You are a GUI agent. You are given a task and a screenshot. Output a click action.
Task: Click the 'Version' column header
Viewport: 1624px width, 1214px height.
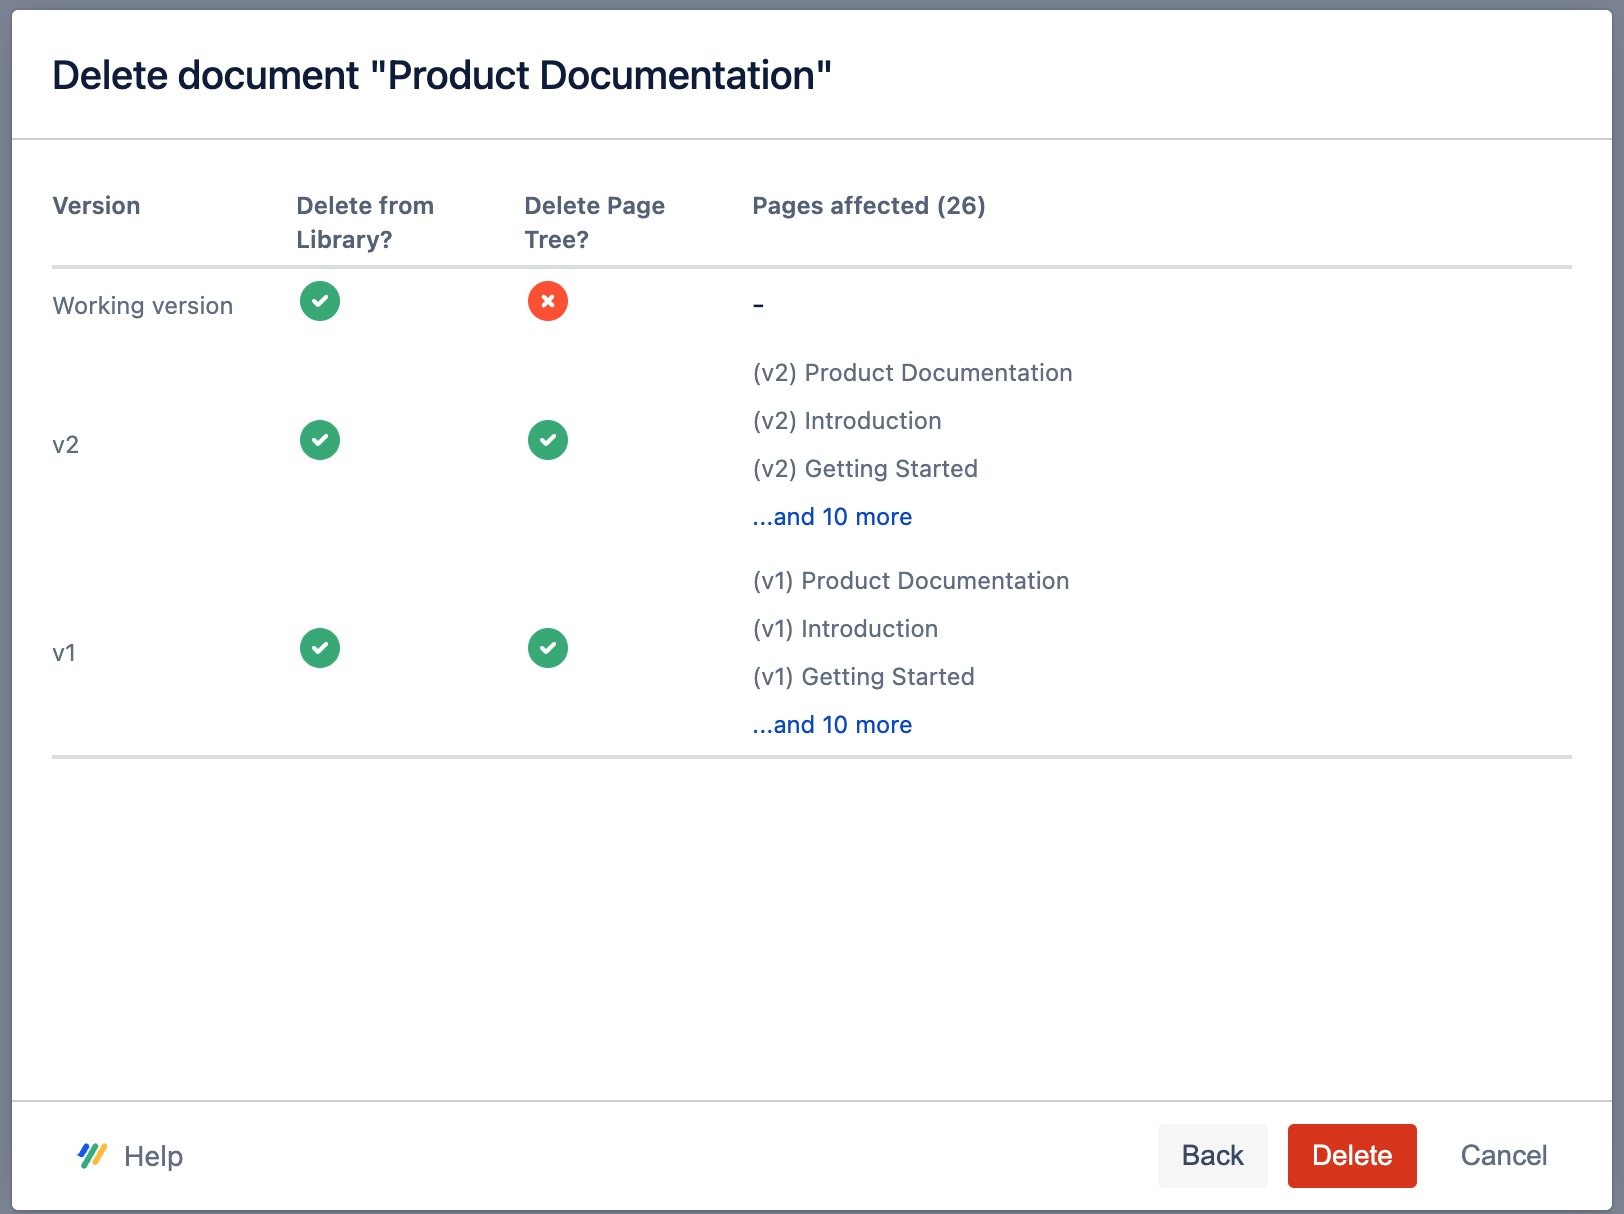[x=96, y=206]
